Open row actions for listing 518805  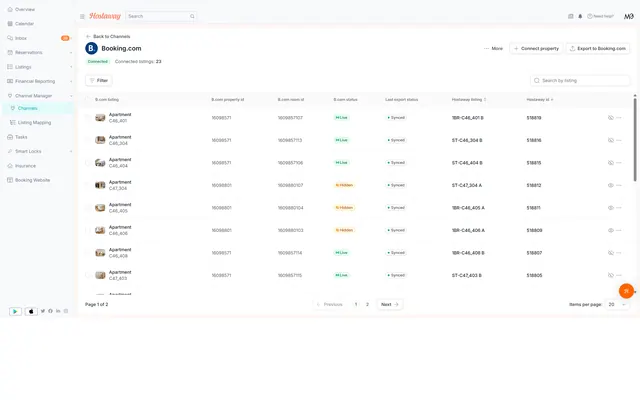click(x=619, y=275)
